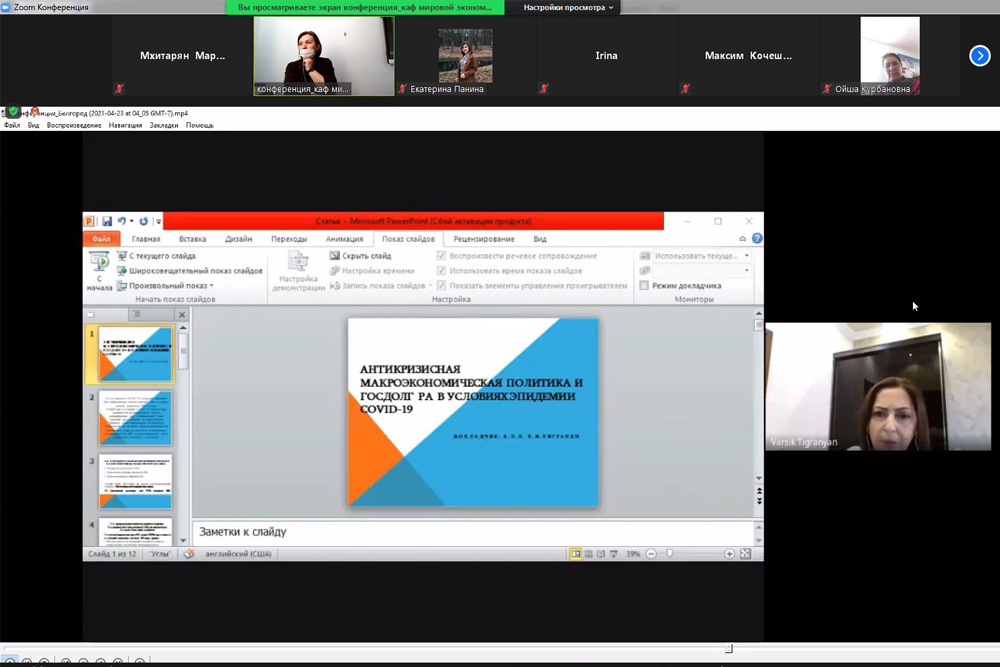Switch to slide sorter view icon
This screenshot has height=667, width=1000.
tap(590, 554)
